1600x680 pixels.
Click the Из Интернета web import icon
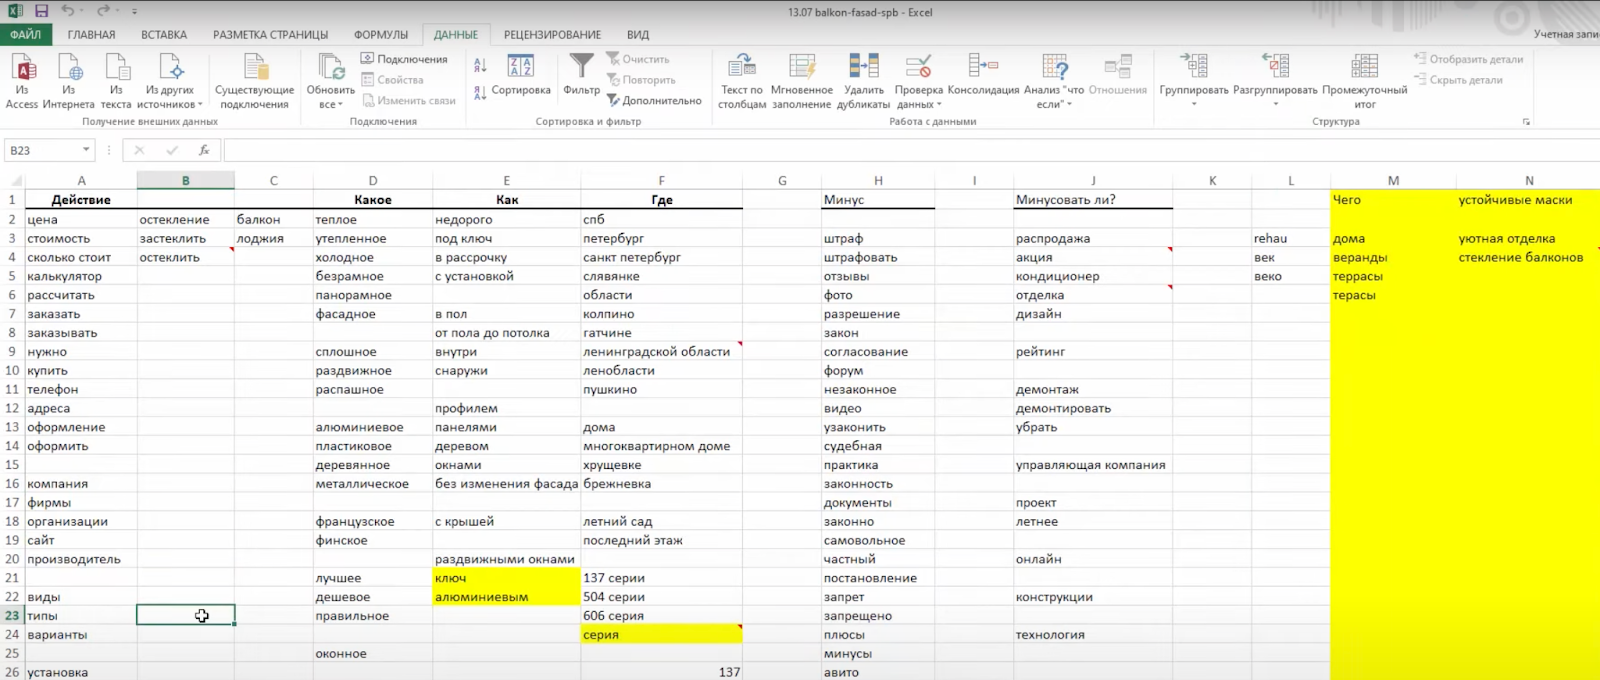click(69, 68)
